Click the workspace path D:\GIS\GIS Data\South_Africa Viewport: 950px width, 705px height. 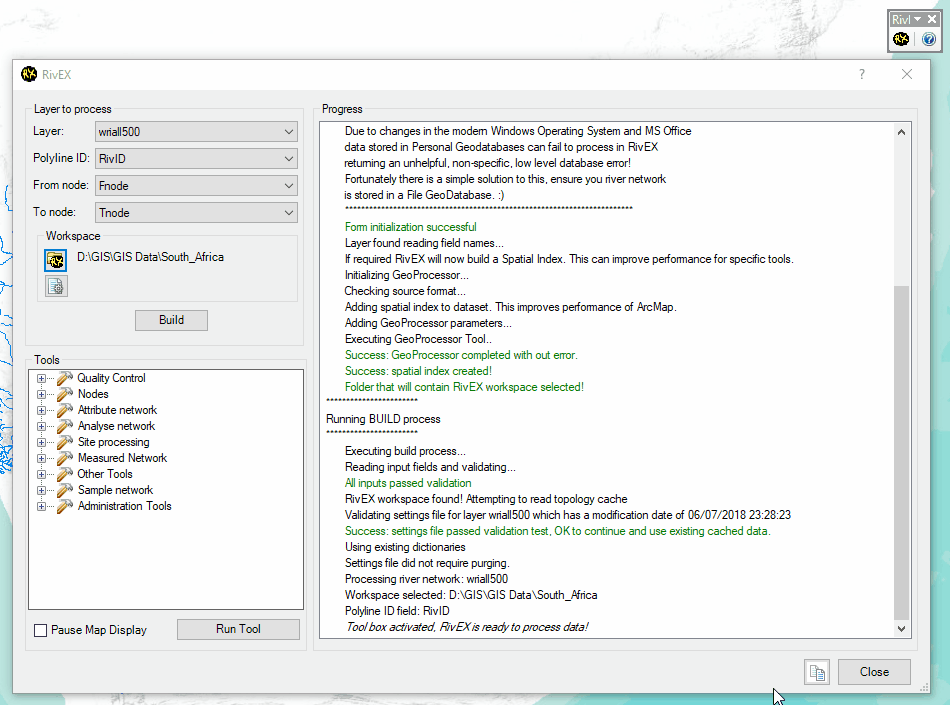150,257
